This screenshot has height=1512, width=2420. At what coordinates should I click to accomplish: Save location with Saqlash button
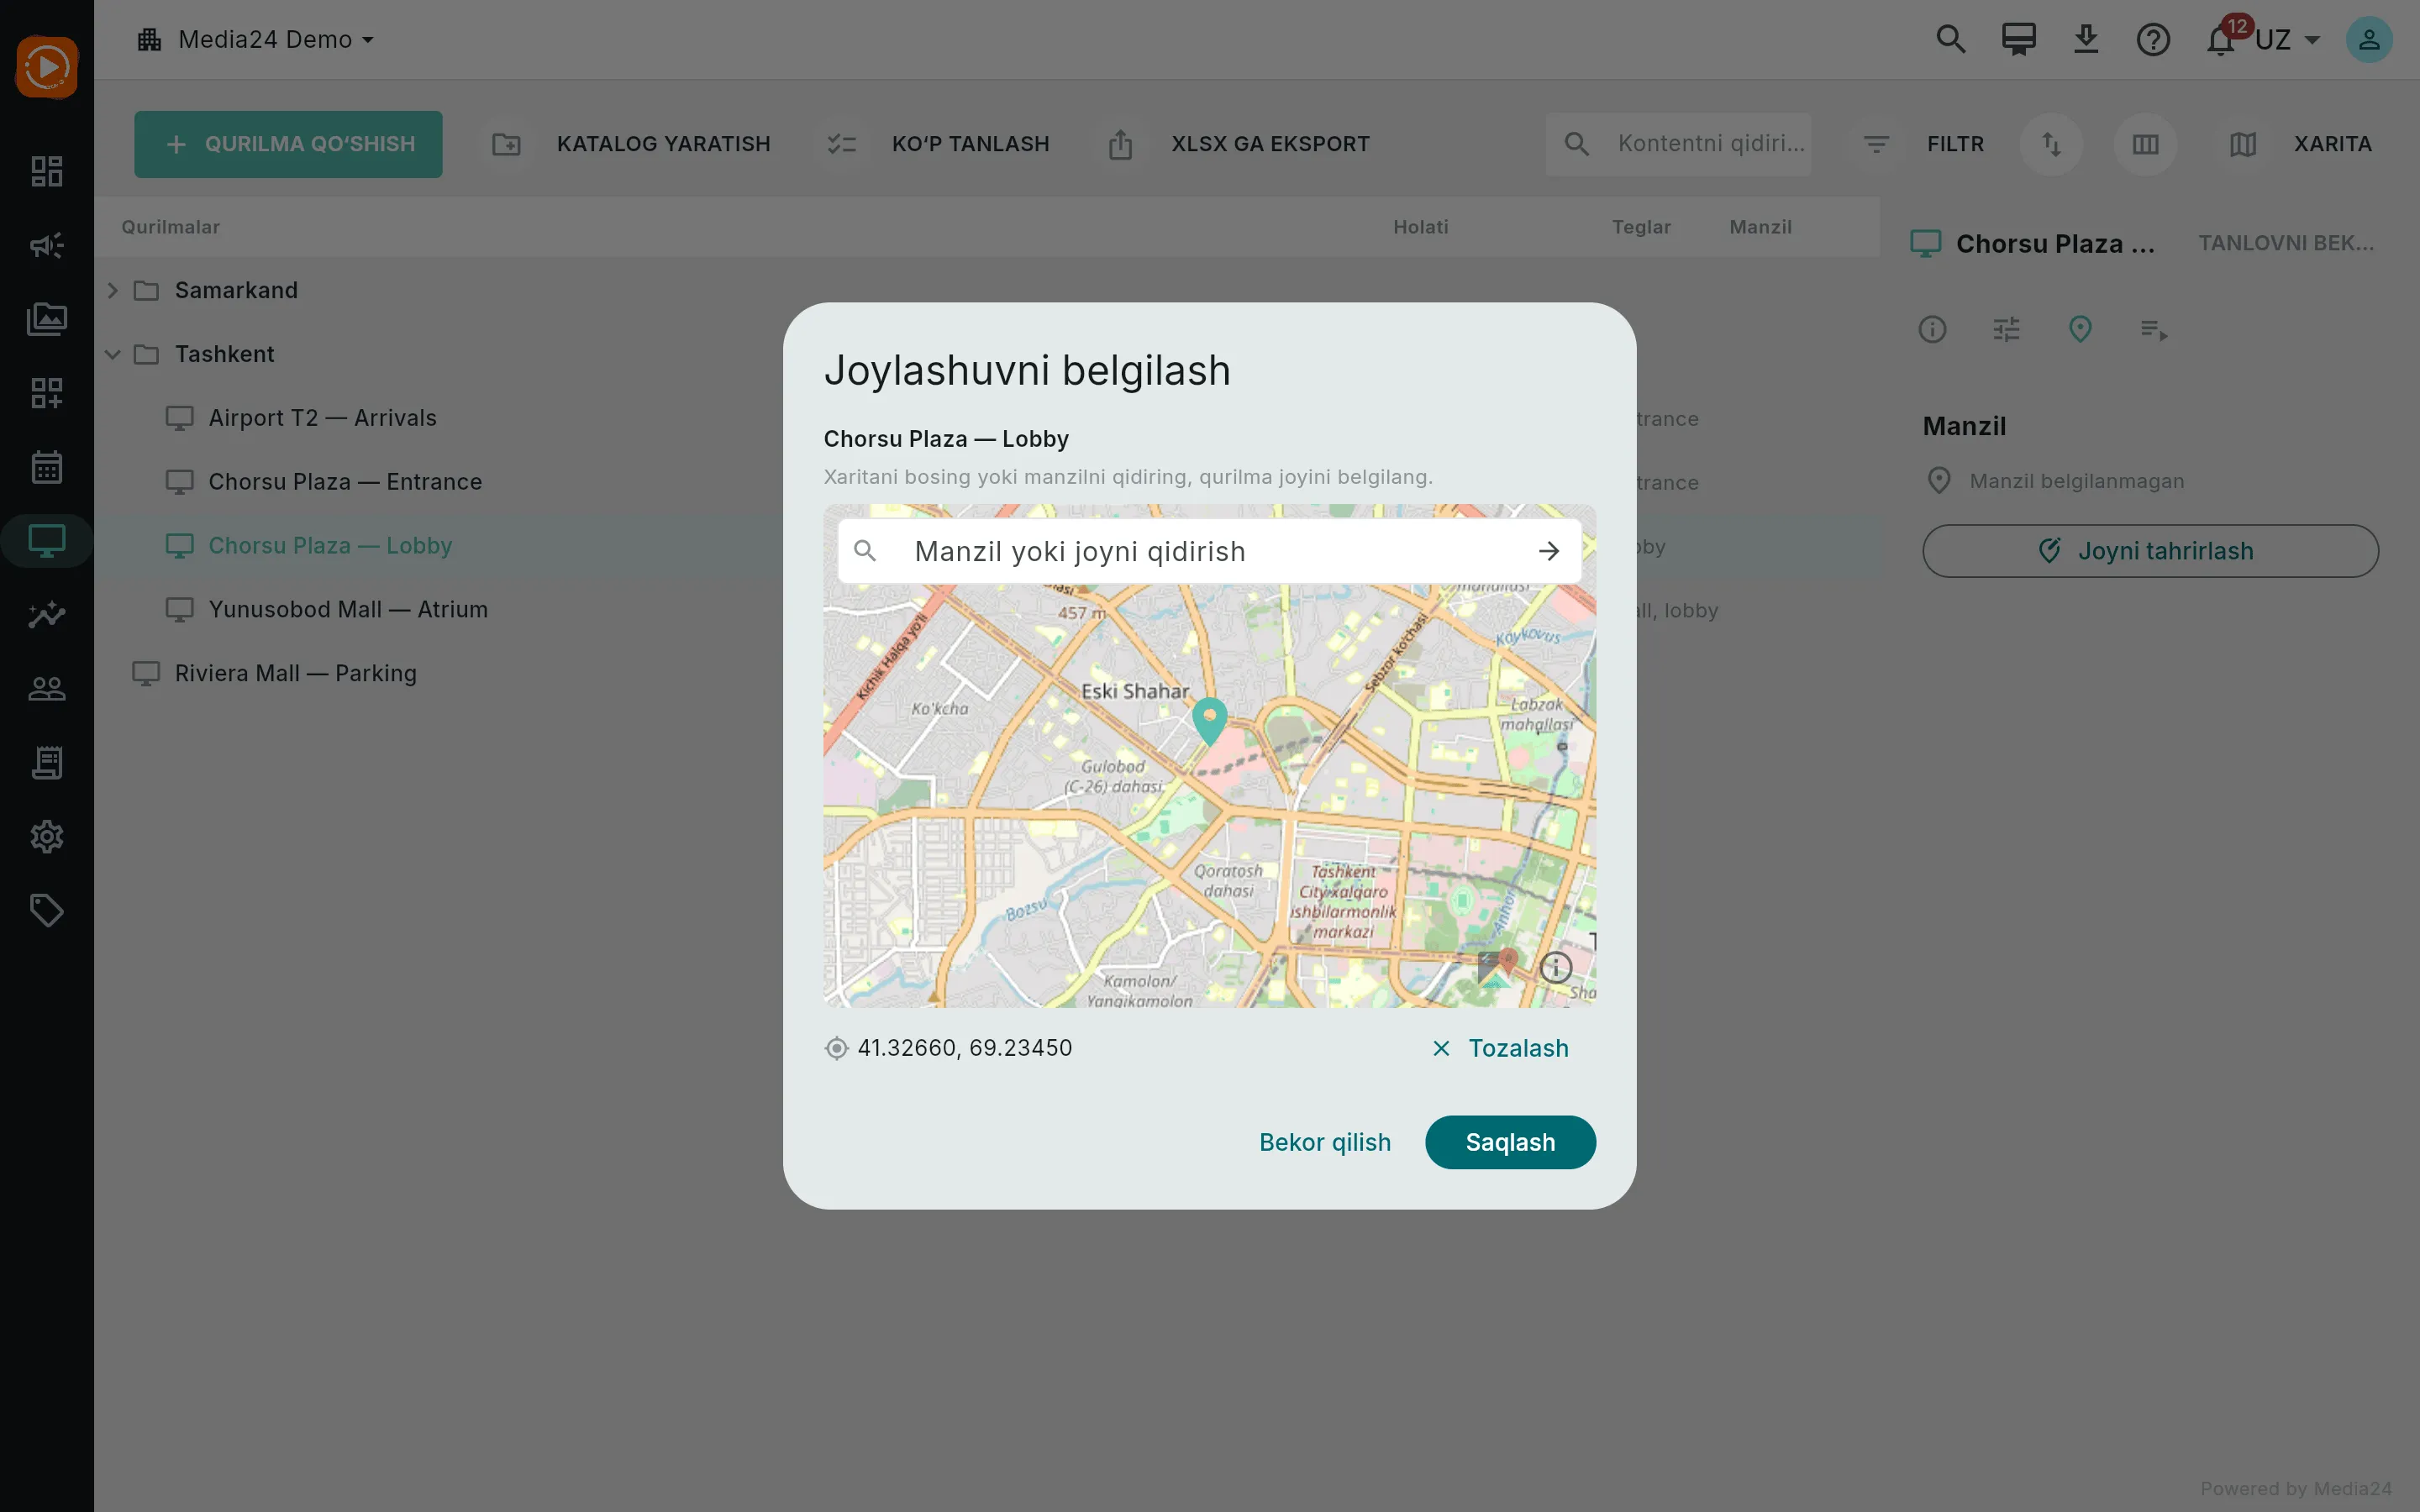click(x=1510, y=1142)
